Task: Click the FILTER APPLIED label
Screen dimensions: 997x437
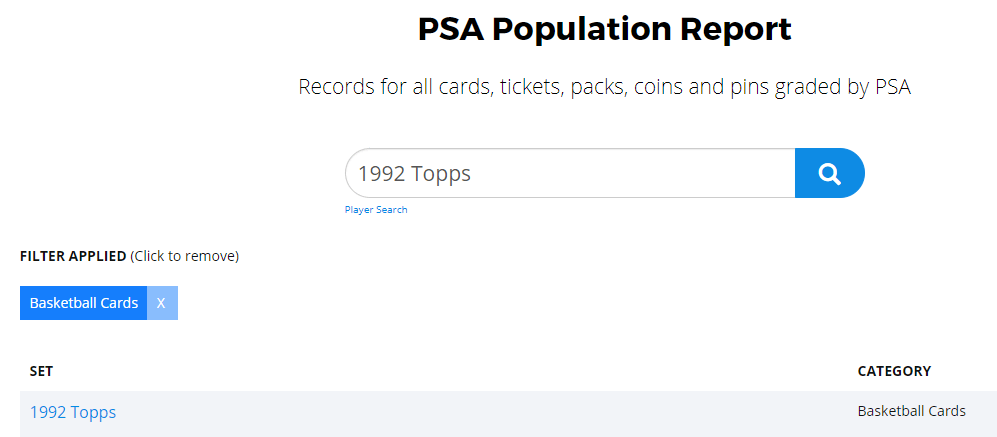Action: click(73, 256)
